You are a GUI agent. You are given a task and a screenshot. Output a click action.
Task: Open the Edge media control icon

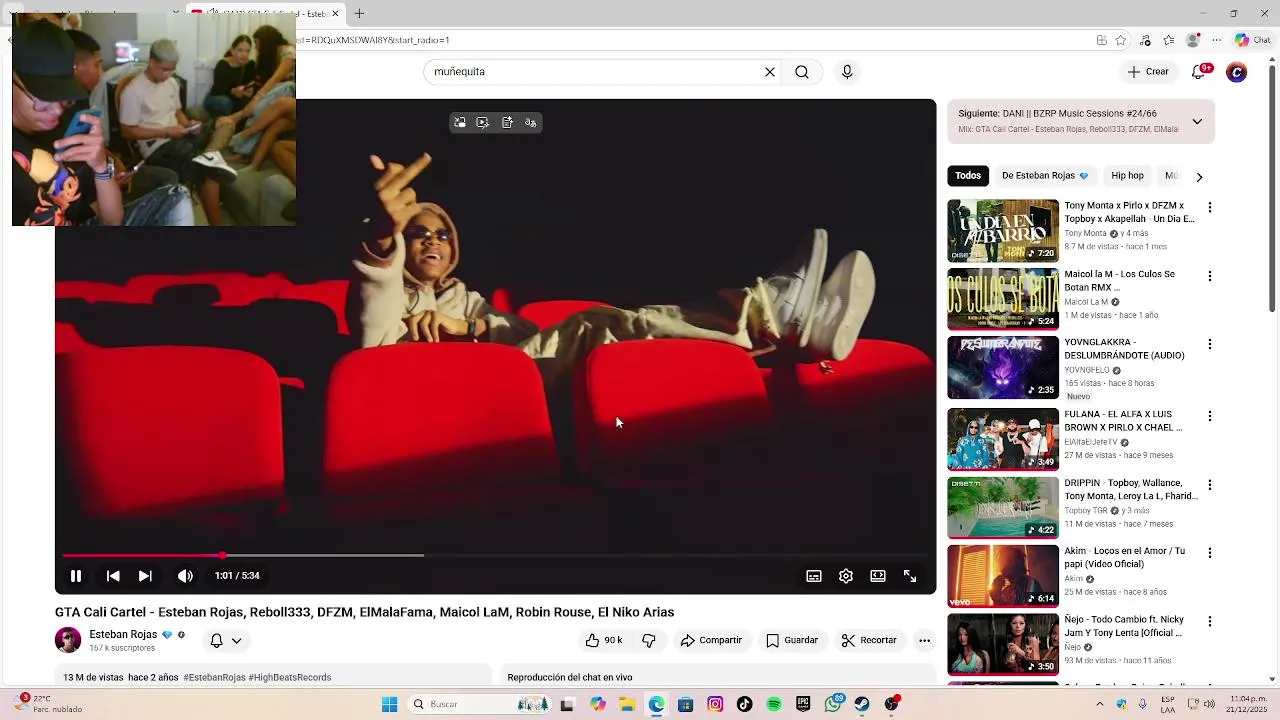1145,40
